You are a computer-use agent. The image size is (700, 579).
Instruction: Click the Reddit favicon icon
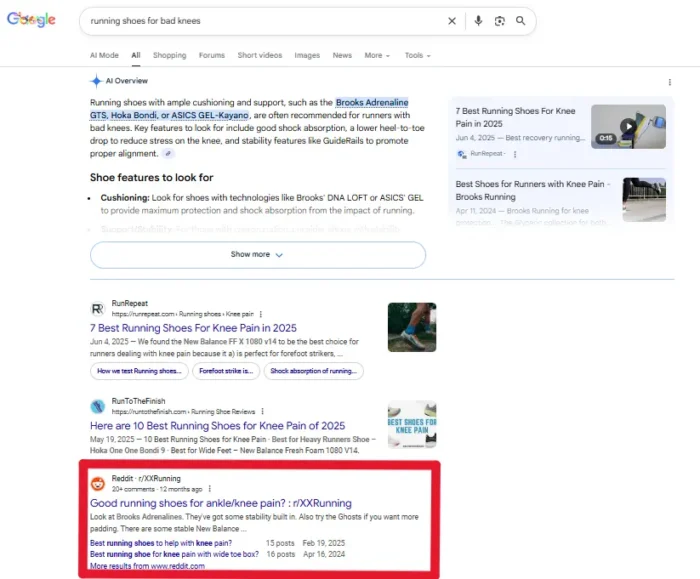[98, 483]
